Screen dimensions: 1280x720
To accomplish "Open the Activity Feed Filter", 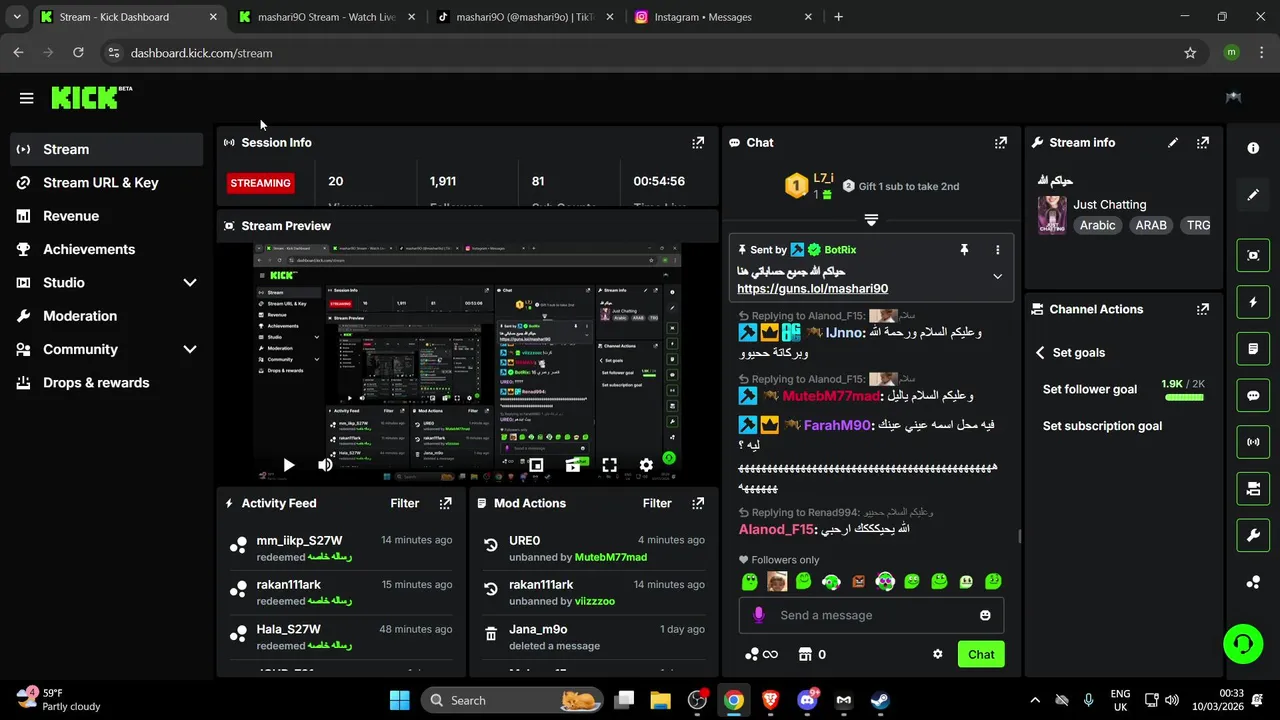I will 404,503.
